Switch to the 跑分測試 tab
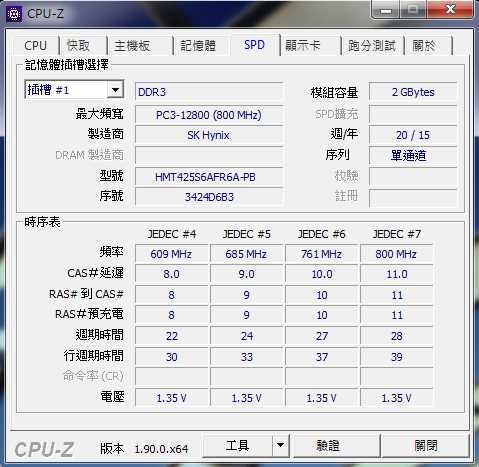The width and height of the screenshot is (479, 467). (372, 45)
